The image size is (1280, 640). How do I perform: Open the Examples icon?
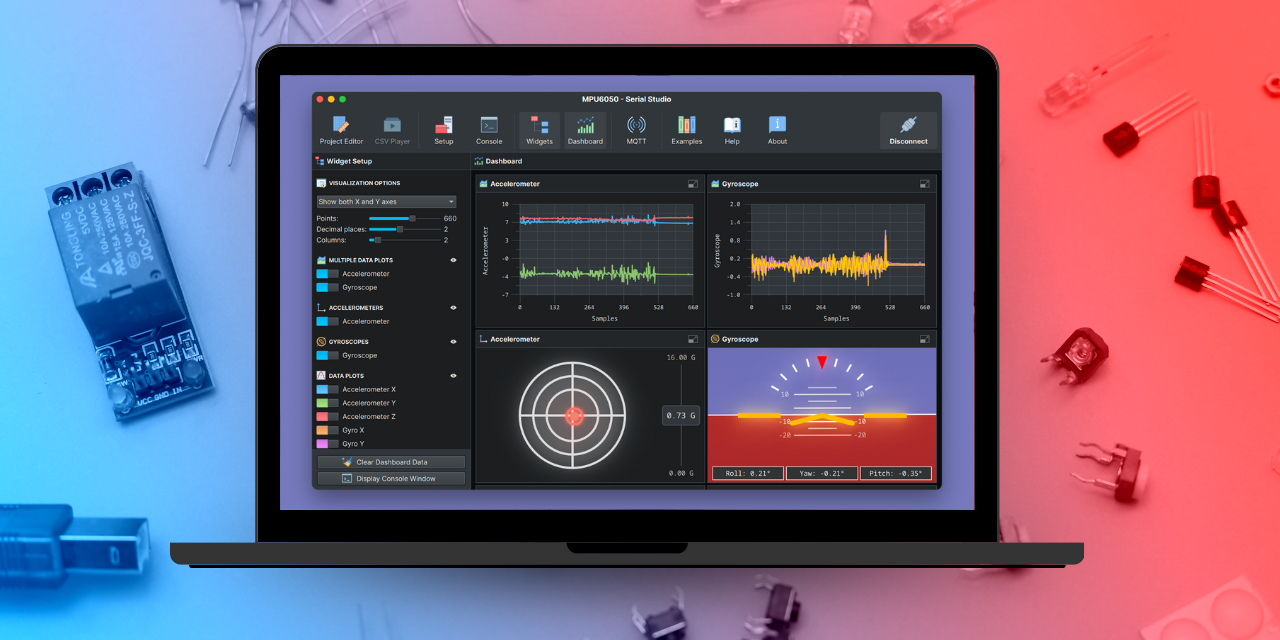click(686, 129)
